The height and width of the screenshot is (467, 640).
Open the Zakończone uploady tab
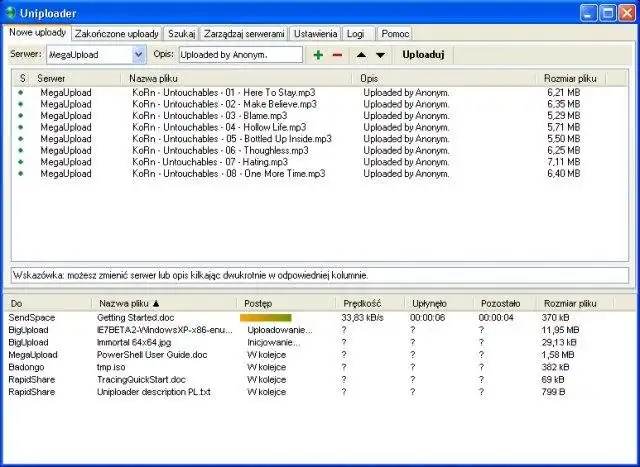(x=117, y=34)
